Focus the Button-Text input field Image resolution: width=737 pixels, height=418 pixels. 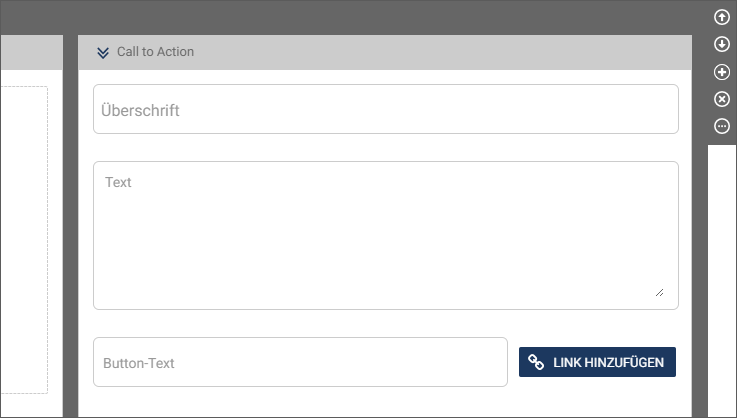pyautogui.click(x=300, y=362)
